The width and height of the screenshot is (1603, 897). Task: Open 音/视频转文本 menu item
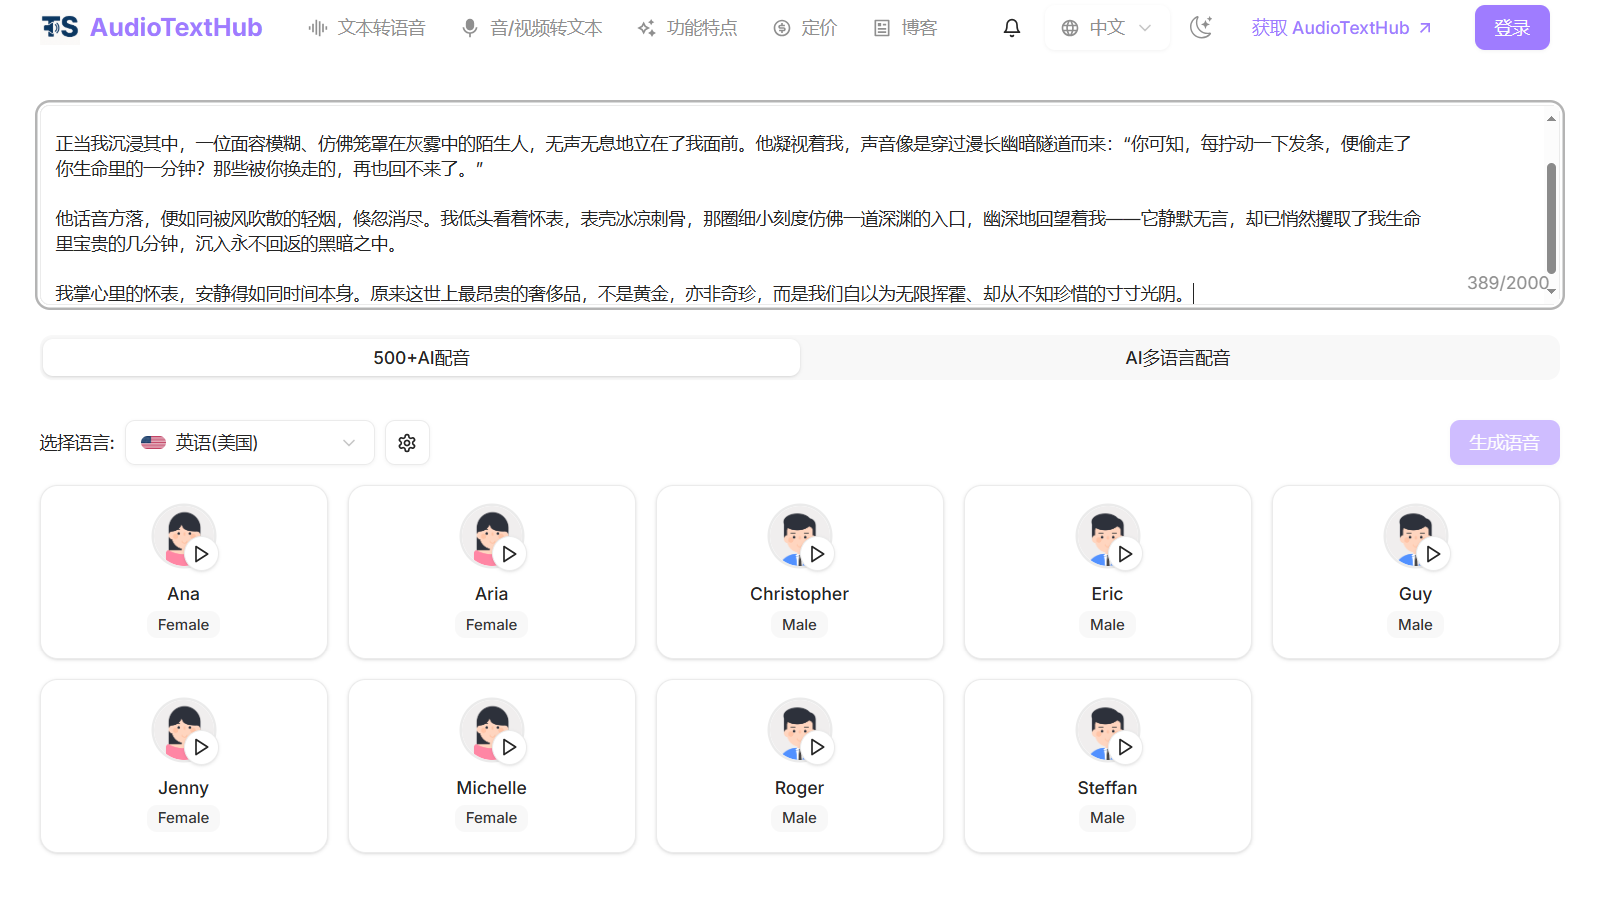click(532, 28)
